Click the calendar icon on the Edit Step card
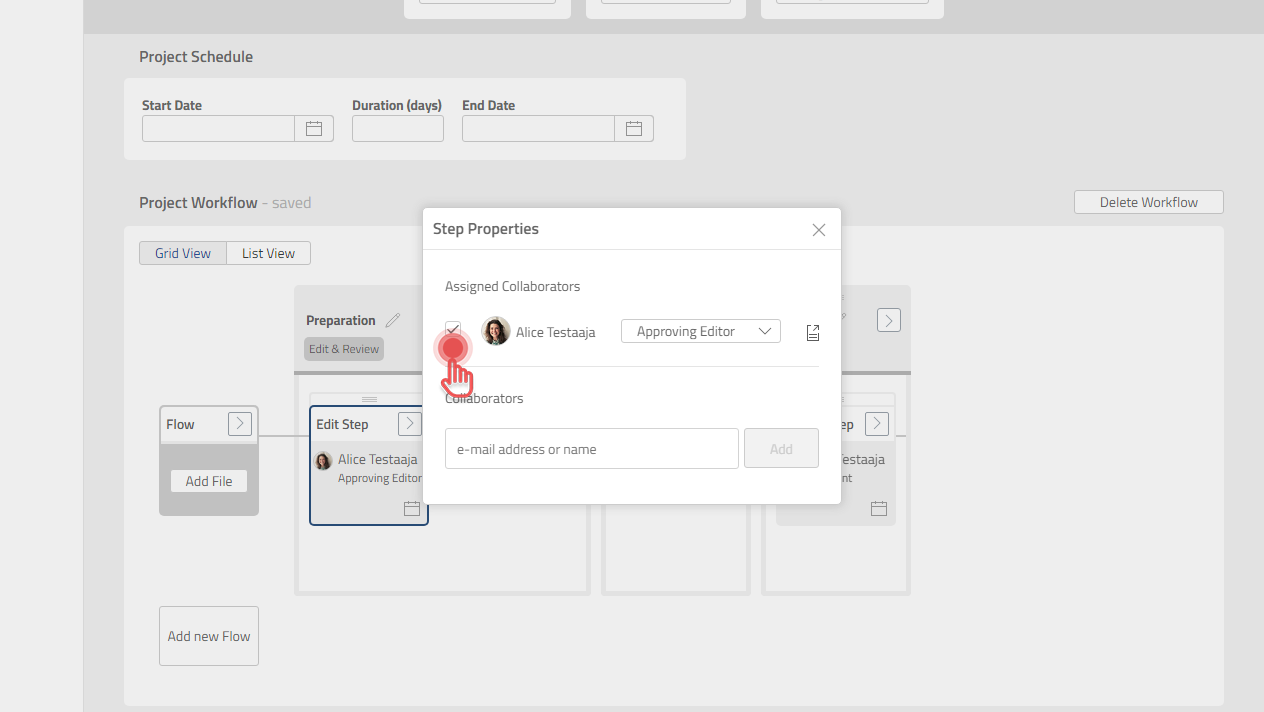1264x712 pixels. (x=411, y=508)
